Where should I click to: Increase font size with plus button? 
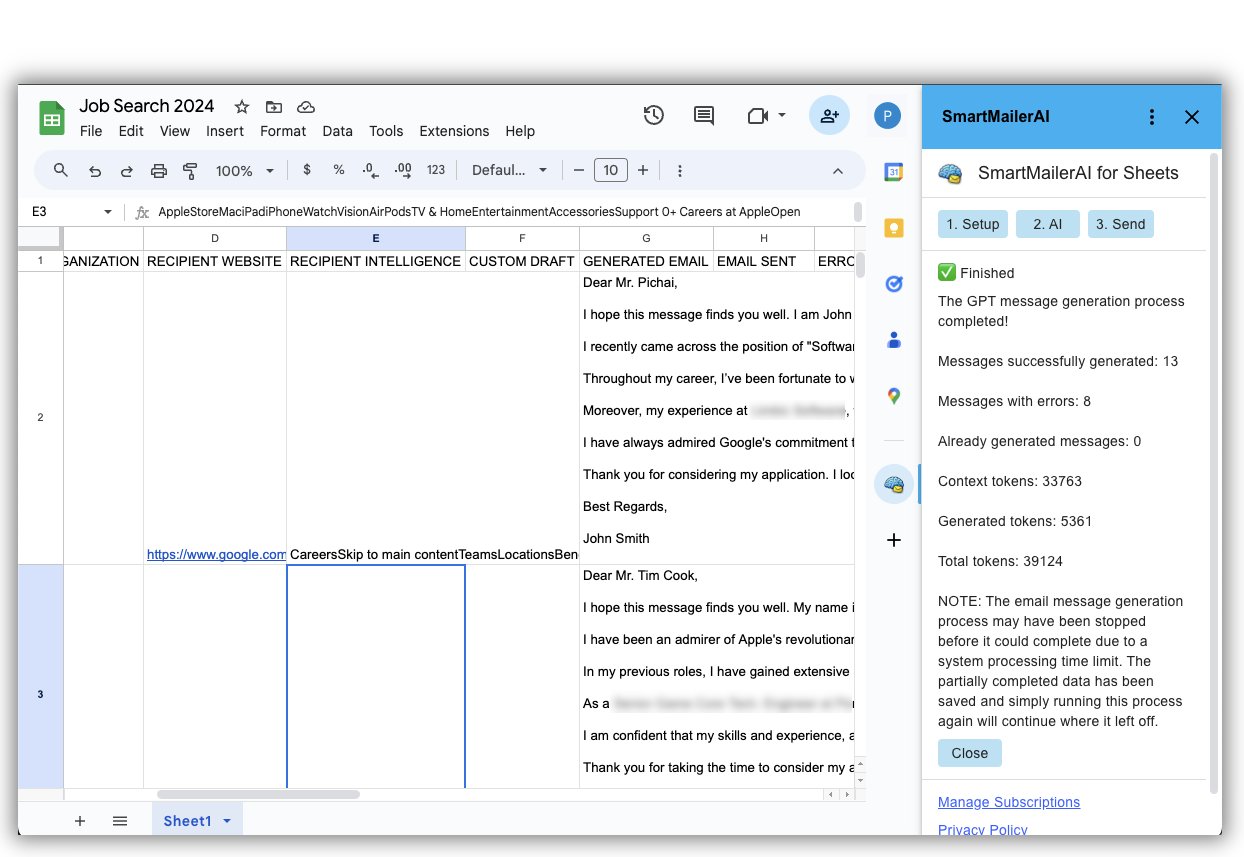click(x=643, y=171)
